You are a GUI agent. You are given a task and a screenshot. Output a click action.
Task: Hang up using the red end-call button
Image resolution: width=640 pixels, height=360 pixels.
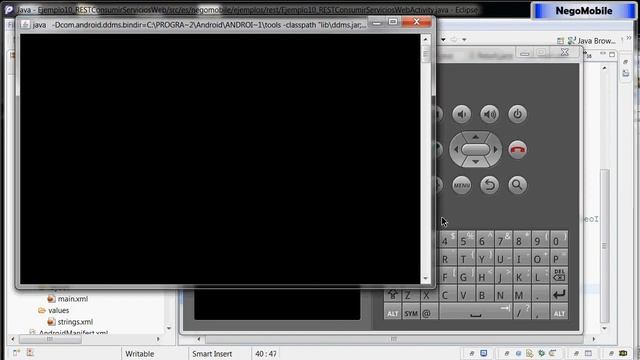[x=517, y=149]
